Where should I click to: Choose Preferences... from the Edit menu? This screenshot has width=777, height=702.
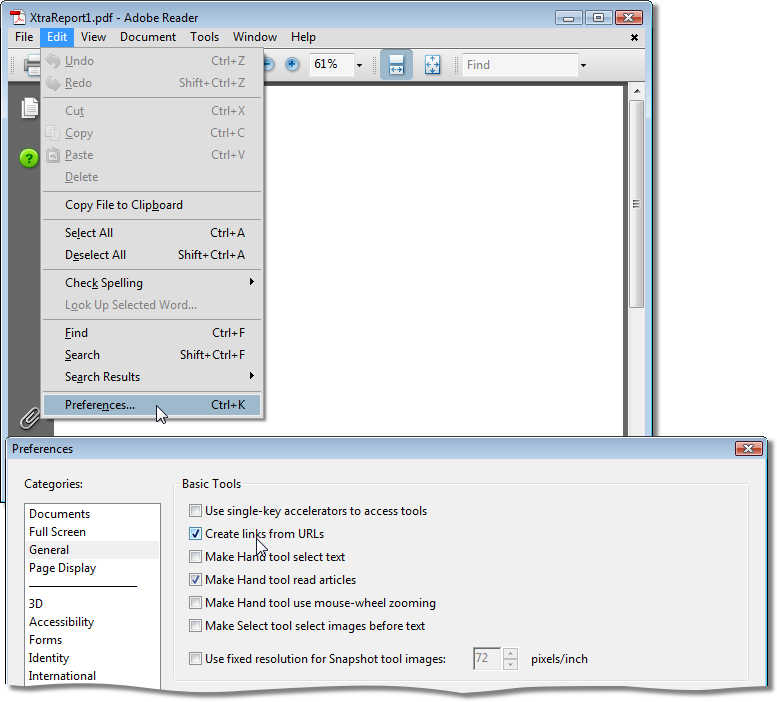pos(152,405)
